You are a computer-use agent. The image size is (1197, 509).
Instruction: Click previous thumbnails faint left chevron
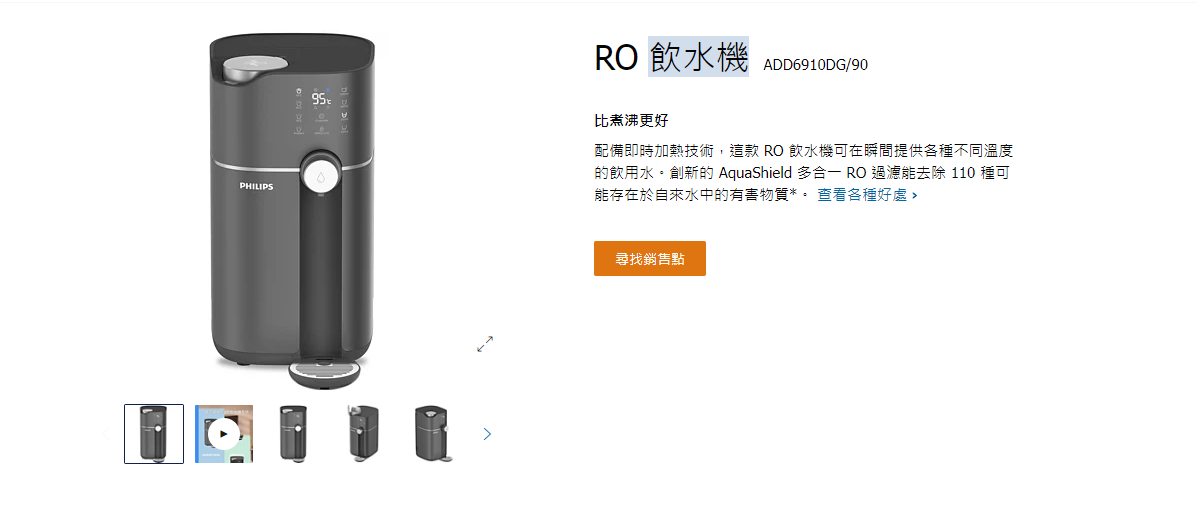click(x=106, y=434)
